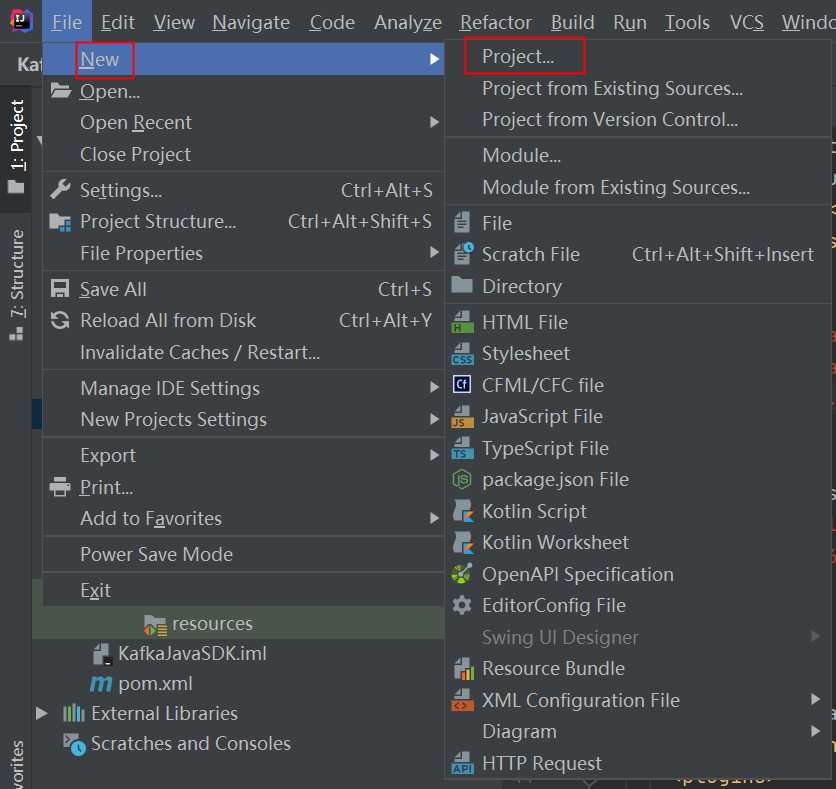Click the Open folder icon
This screenshot has height=789, width=836.
click(x=61, y=91)
